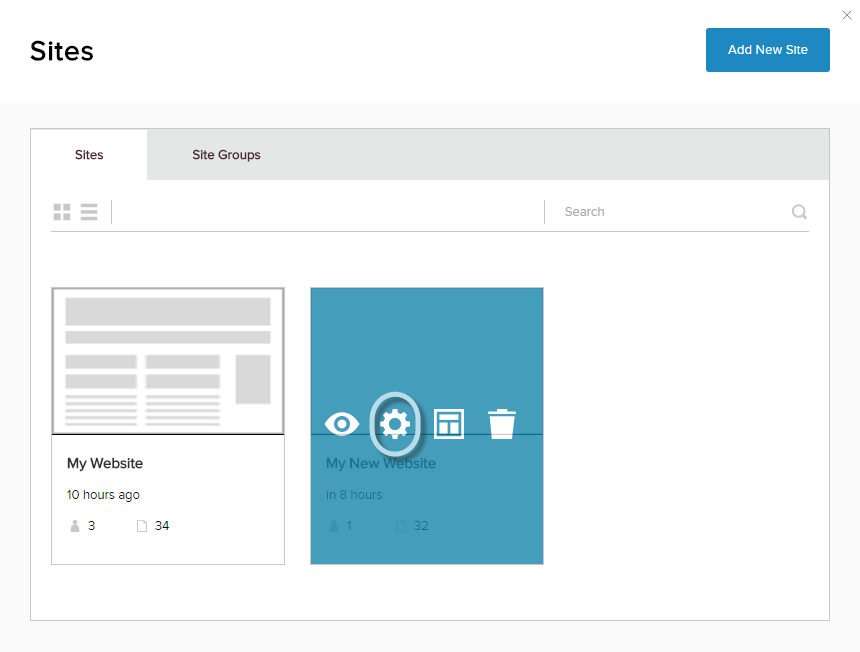Delete My New Website with trash icon
The height and width of the screenshot is (652, 860).
click(x=502, y=424)
